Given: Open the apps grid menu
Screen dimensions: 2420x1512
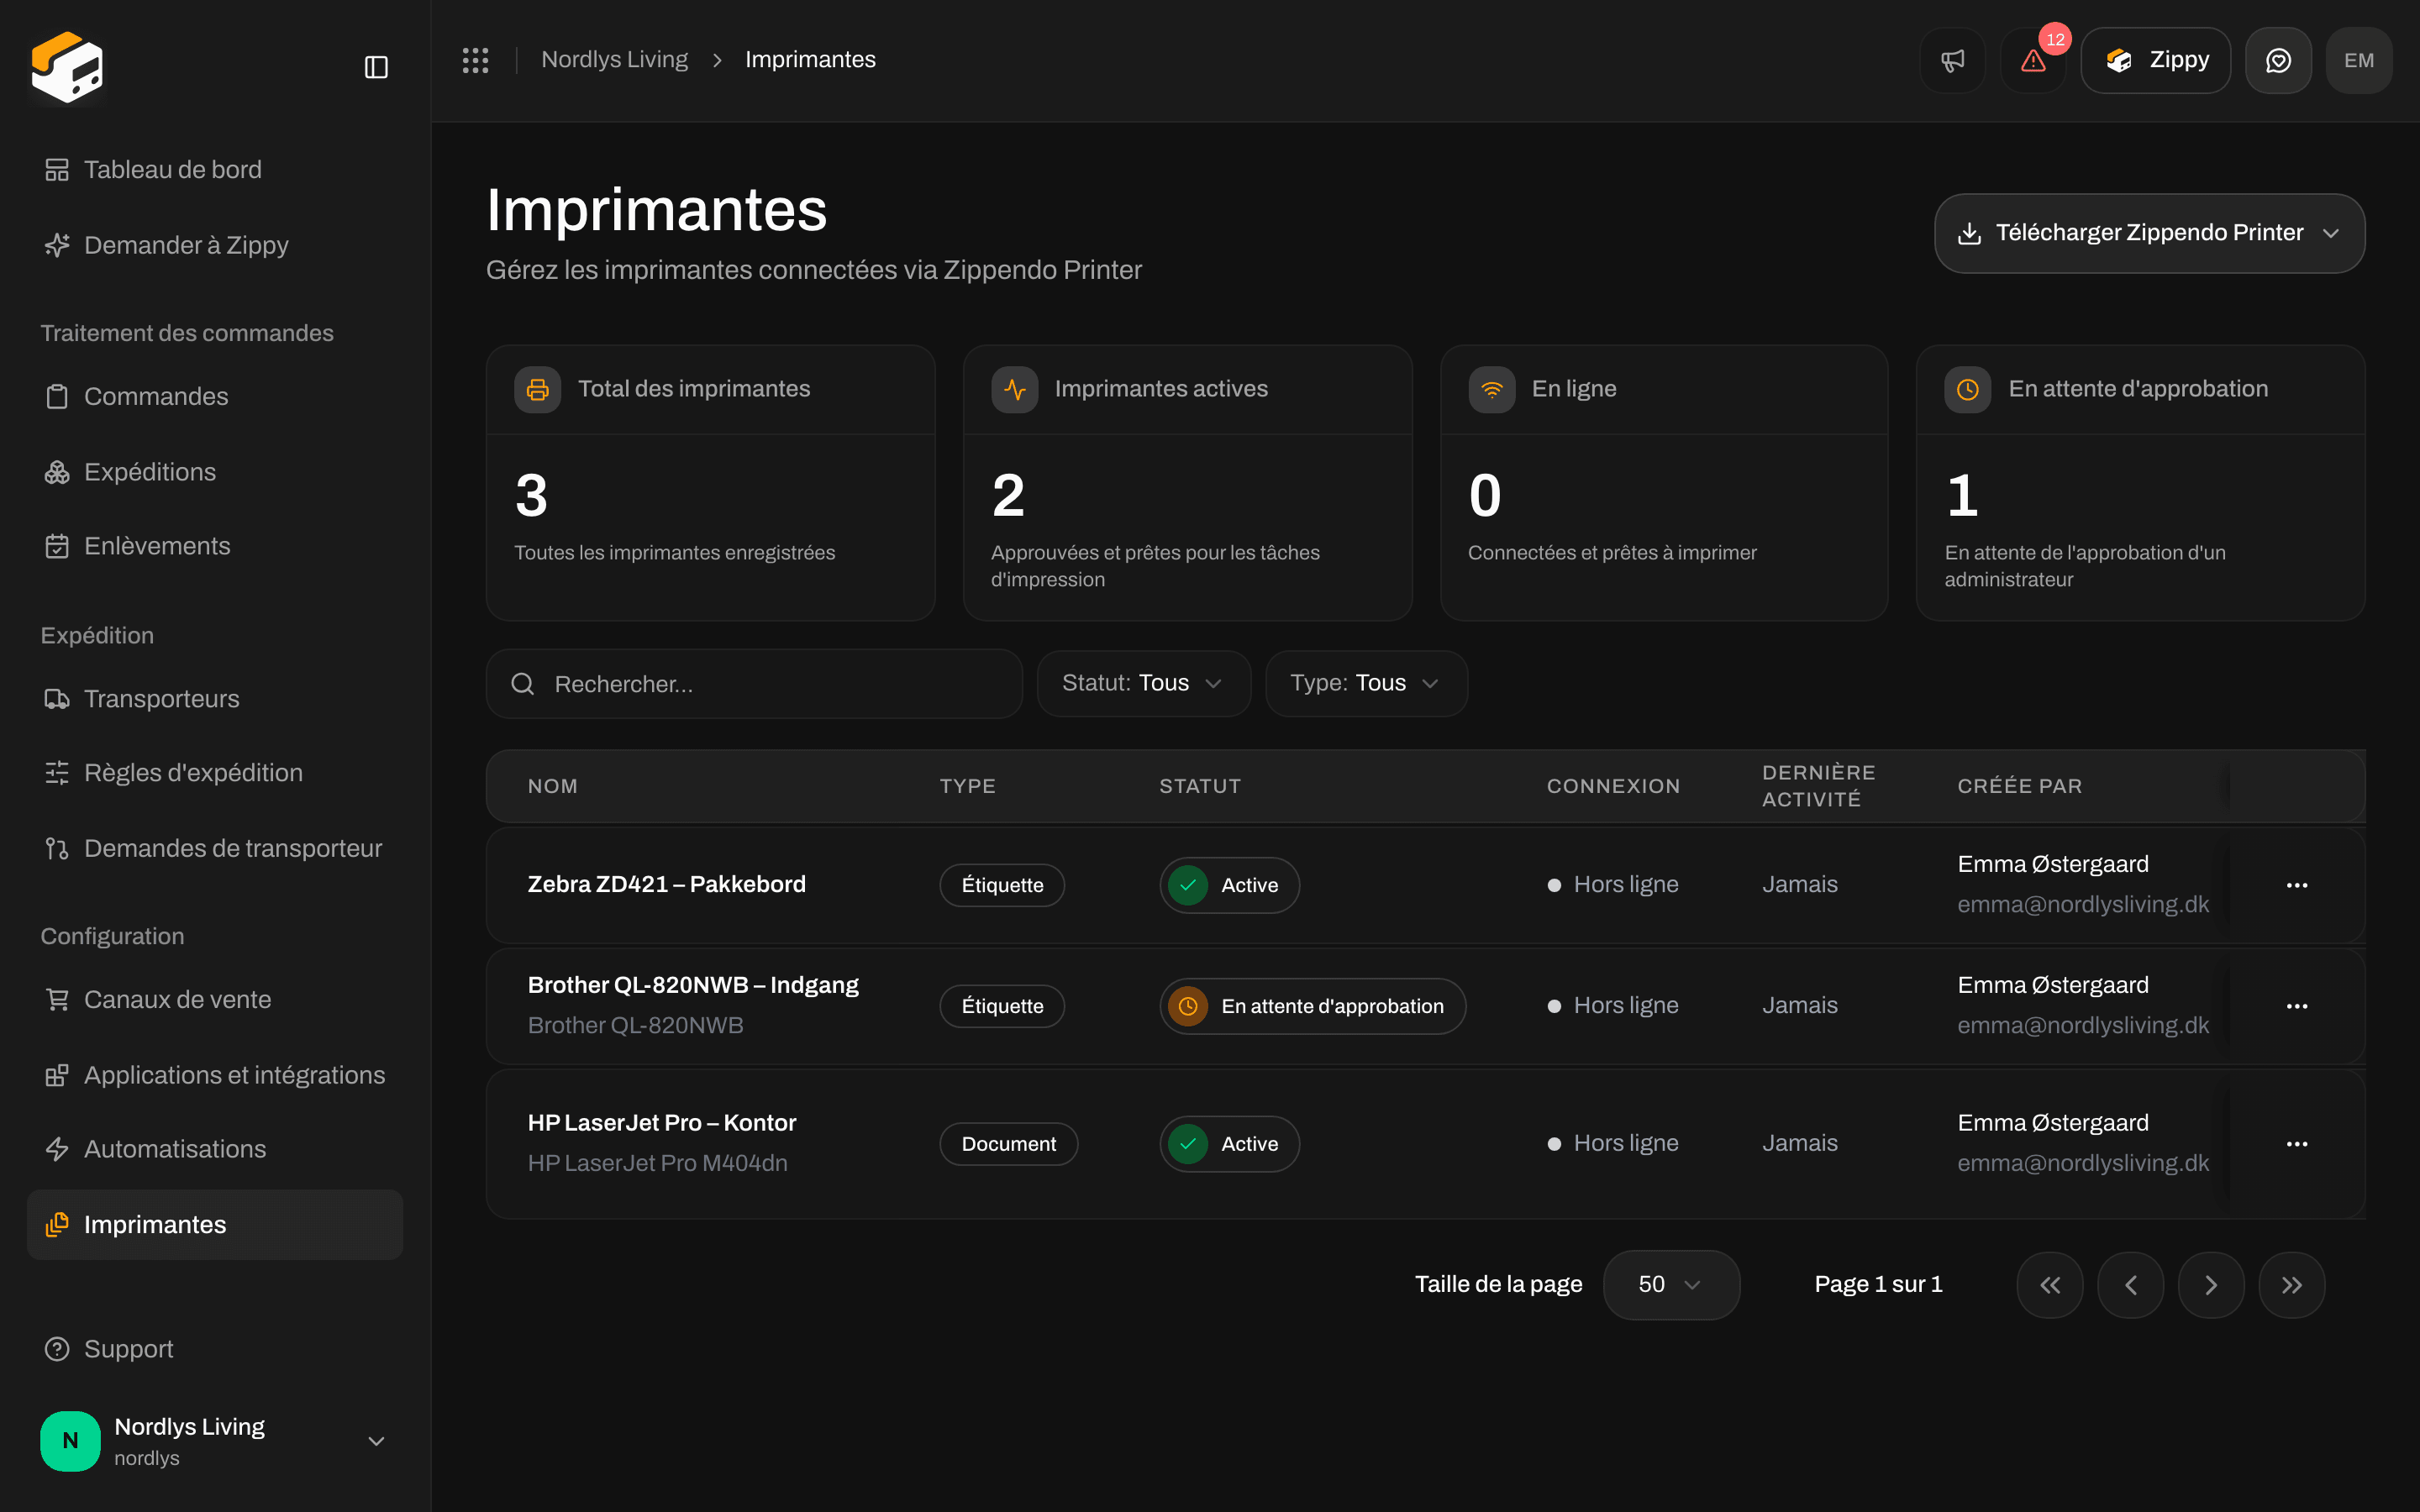Looking at the screenshot, I should click(475, 60).
